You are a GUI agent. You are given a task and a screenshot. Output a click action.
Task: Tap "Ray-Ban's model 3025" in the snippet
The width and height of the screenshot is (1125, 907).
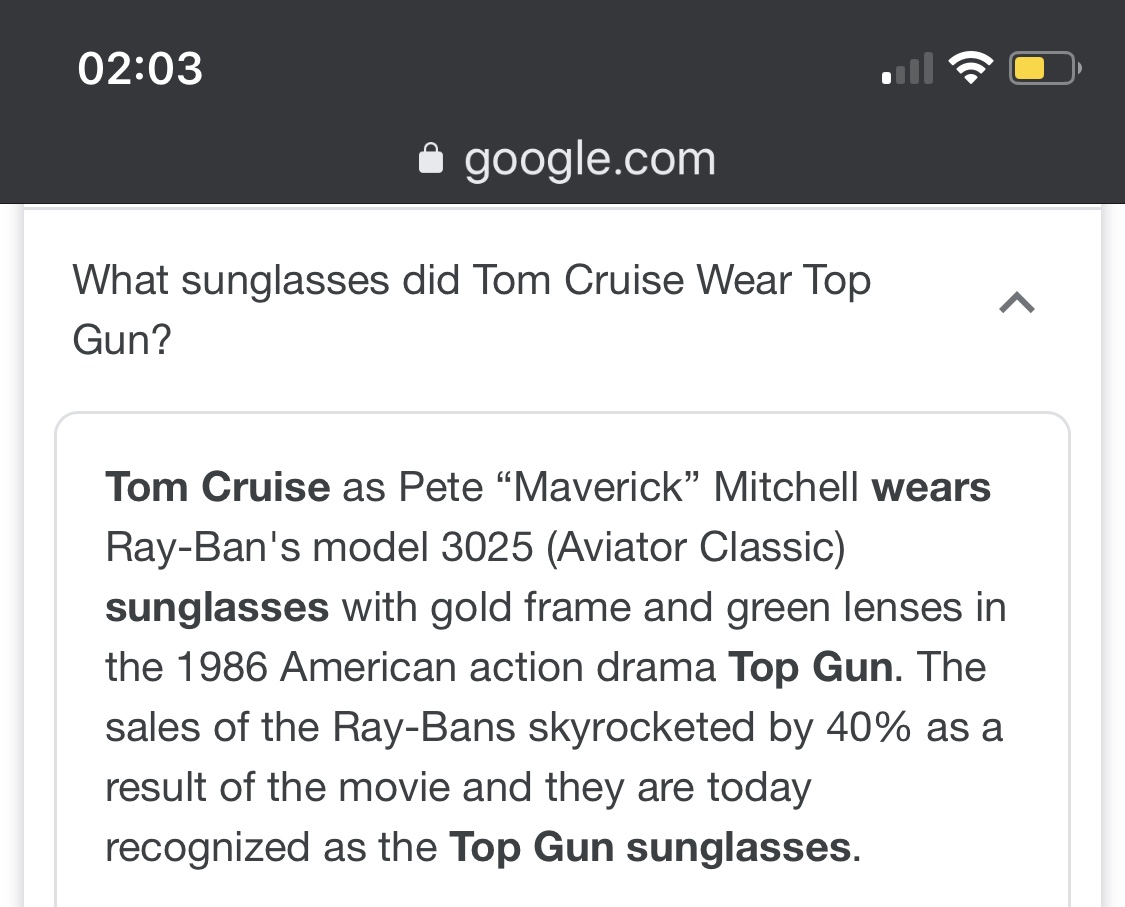coord(319,548)
